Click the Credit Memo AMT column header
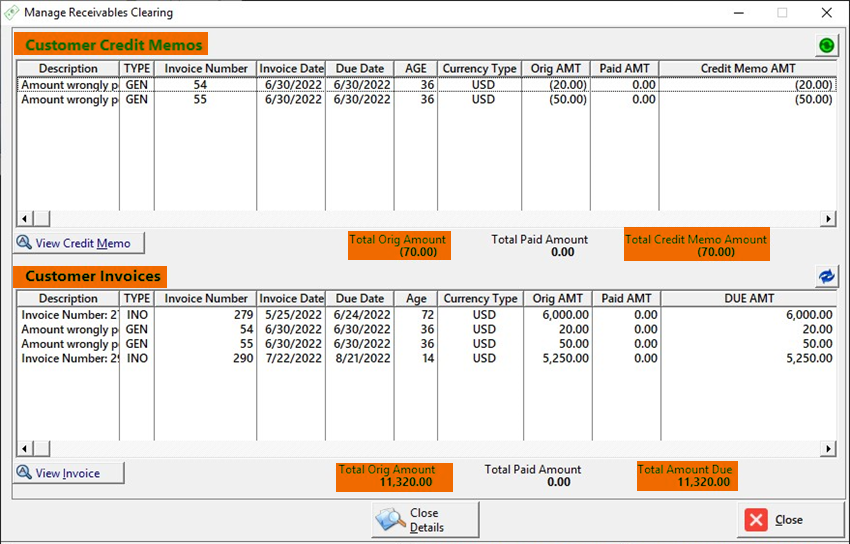The height and width of the screenshot is (544, 850). (x=748, y=68)
